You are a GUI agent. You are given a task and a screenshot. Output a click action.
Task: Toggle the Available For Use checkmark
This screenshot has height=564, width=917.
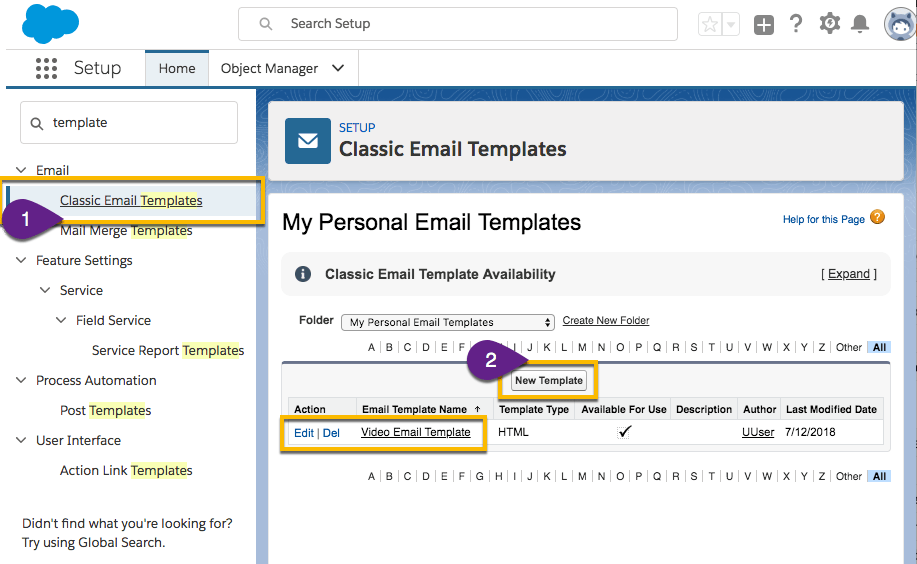[624, 432]
